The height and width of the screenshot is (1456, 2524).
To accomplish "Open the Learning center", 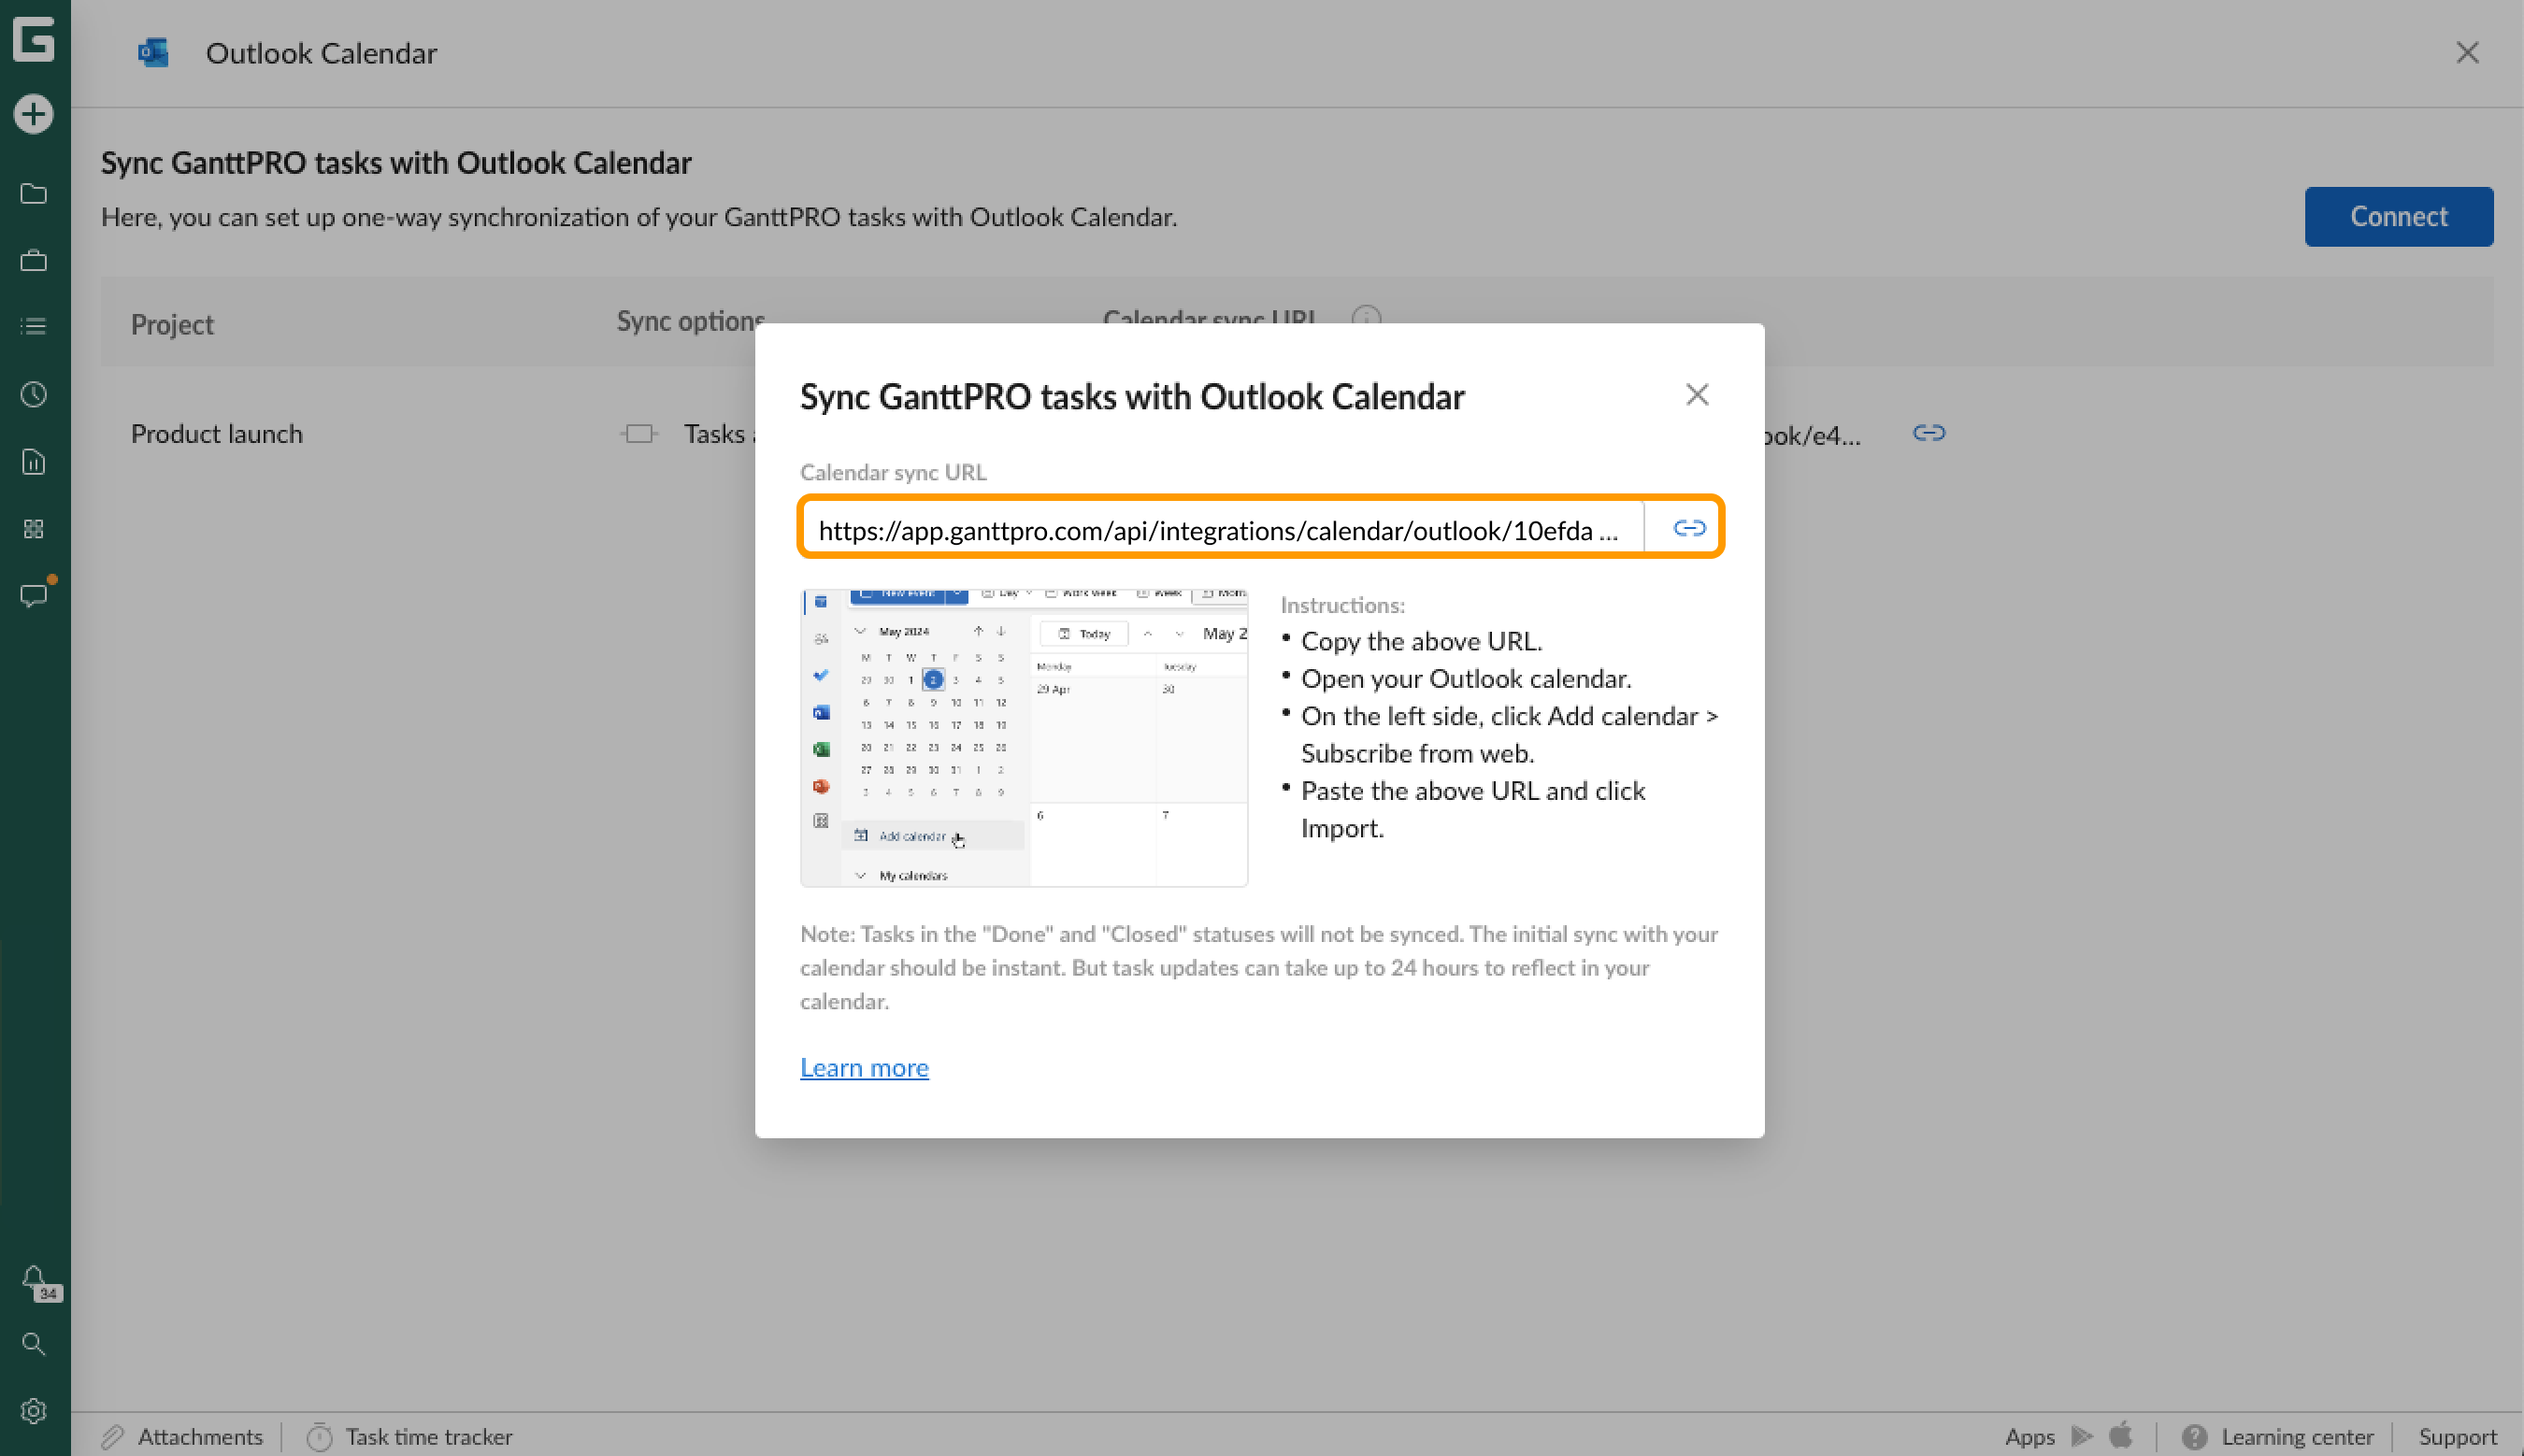I will (x=2292, y=1436).
